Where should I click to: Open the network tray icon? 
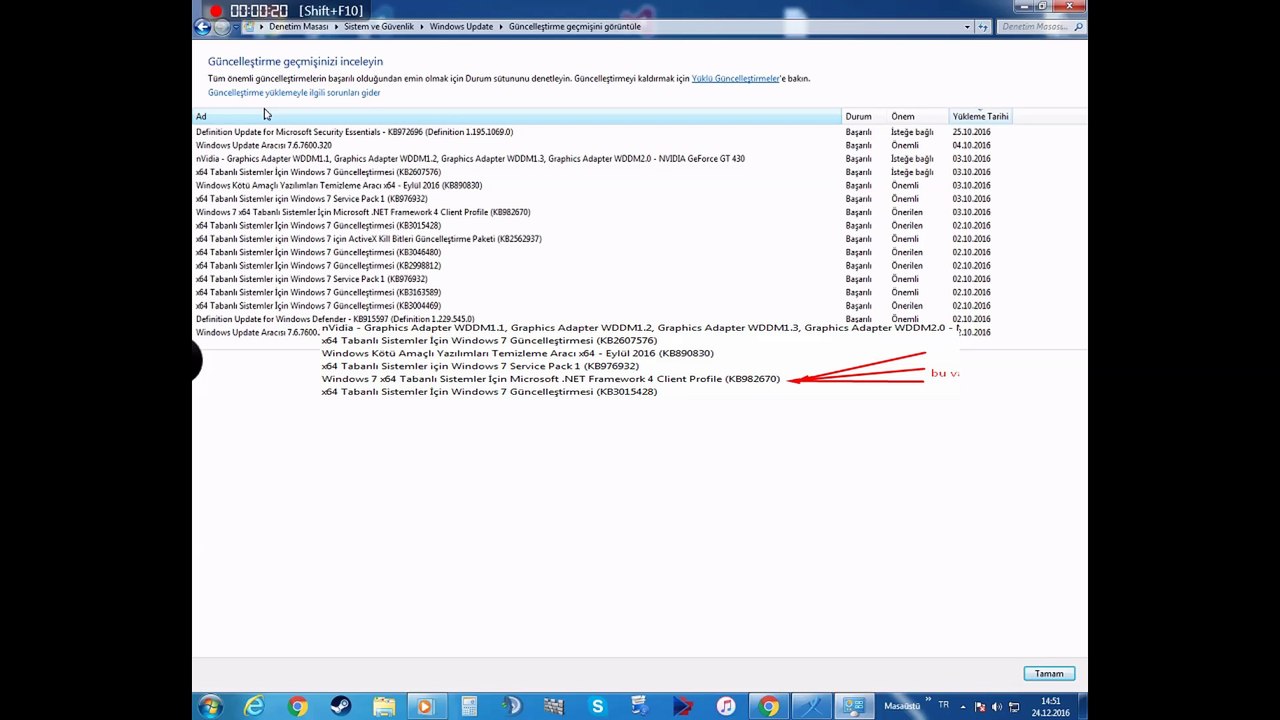1014,707
